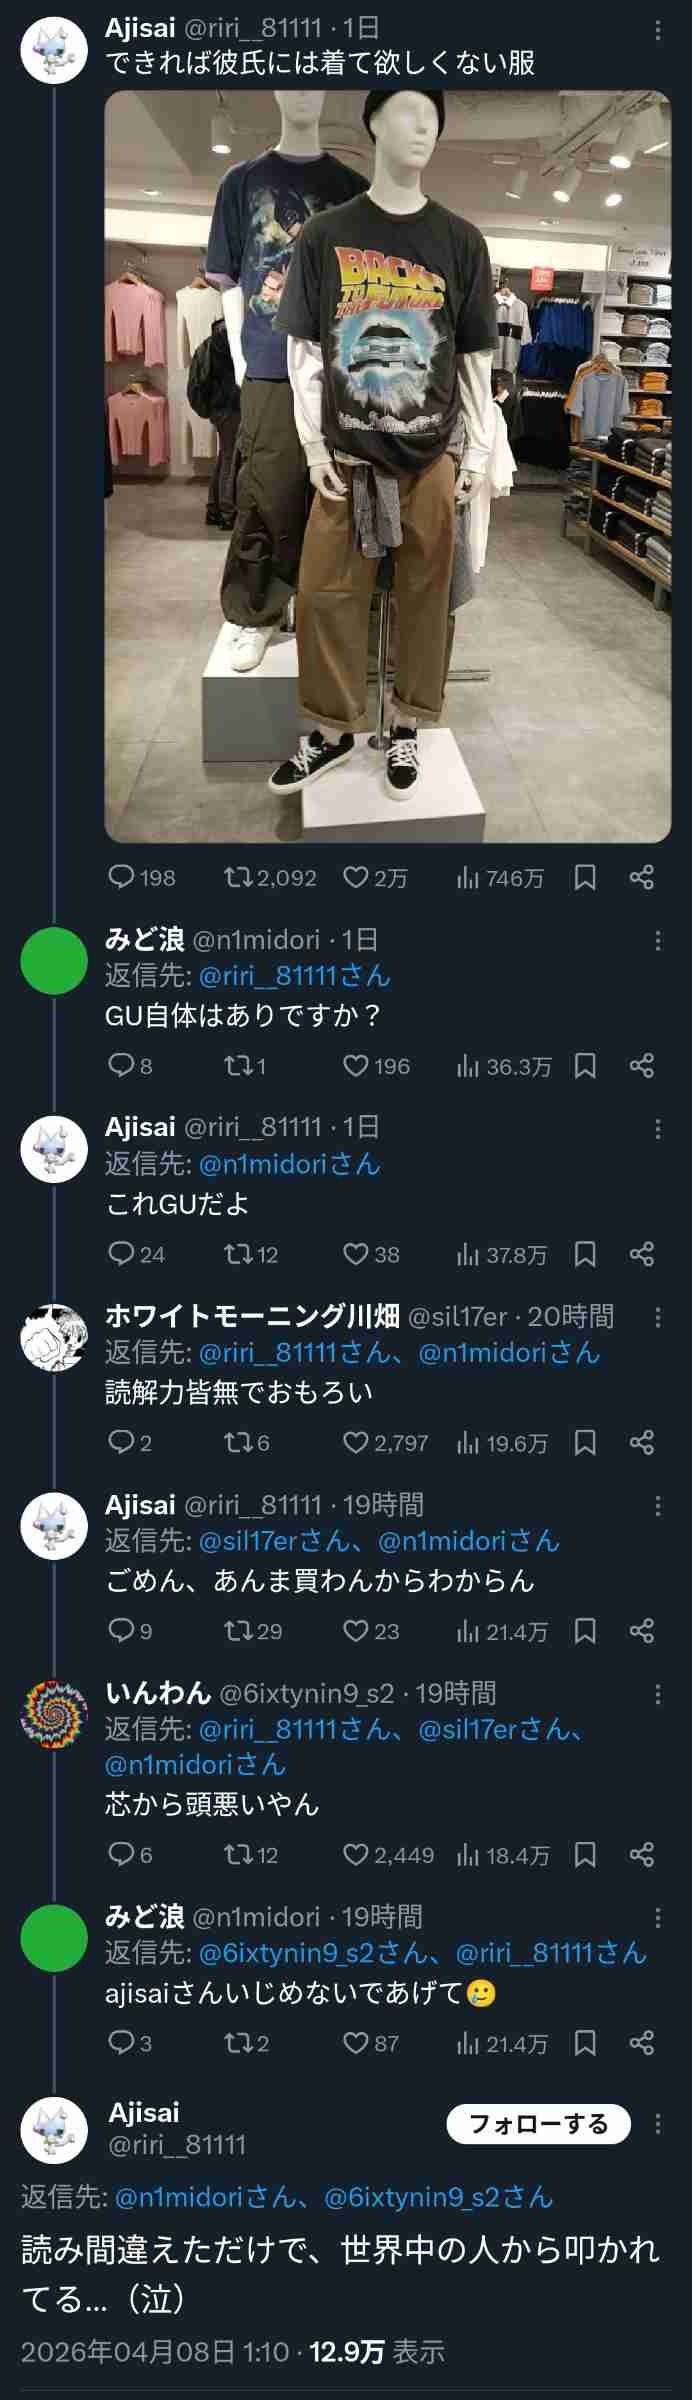Open more options beside the フォローする button
692x2400 pixels.
pos(657,2124)
